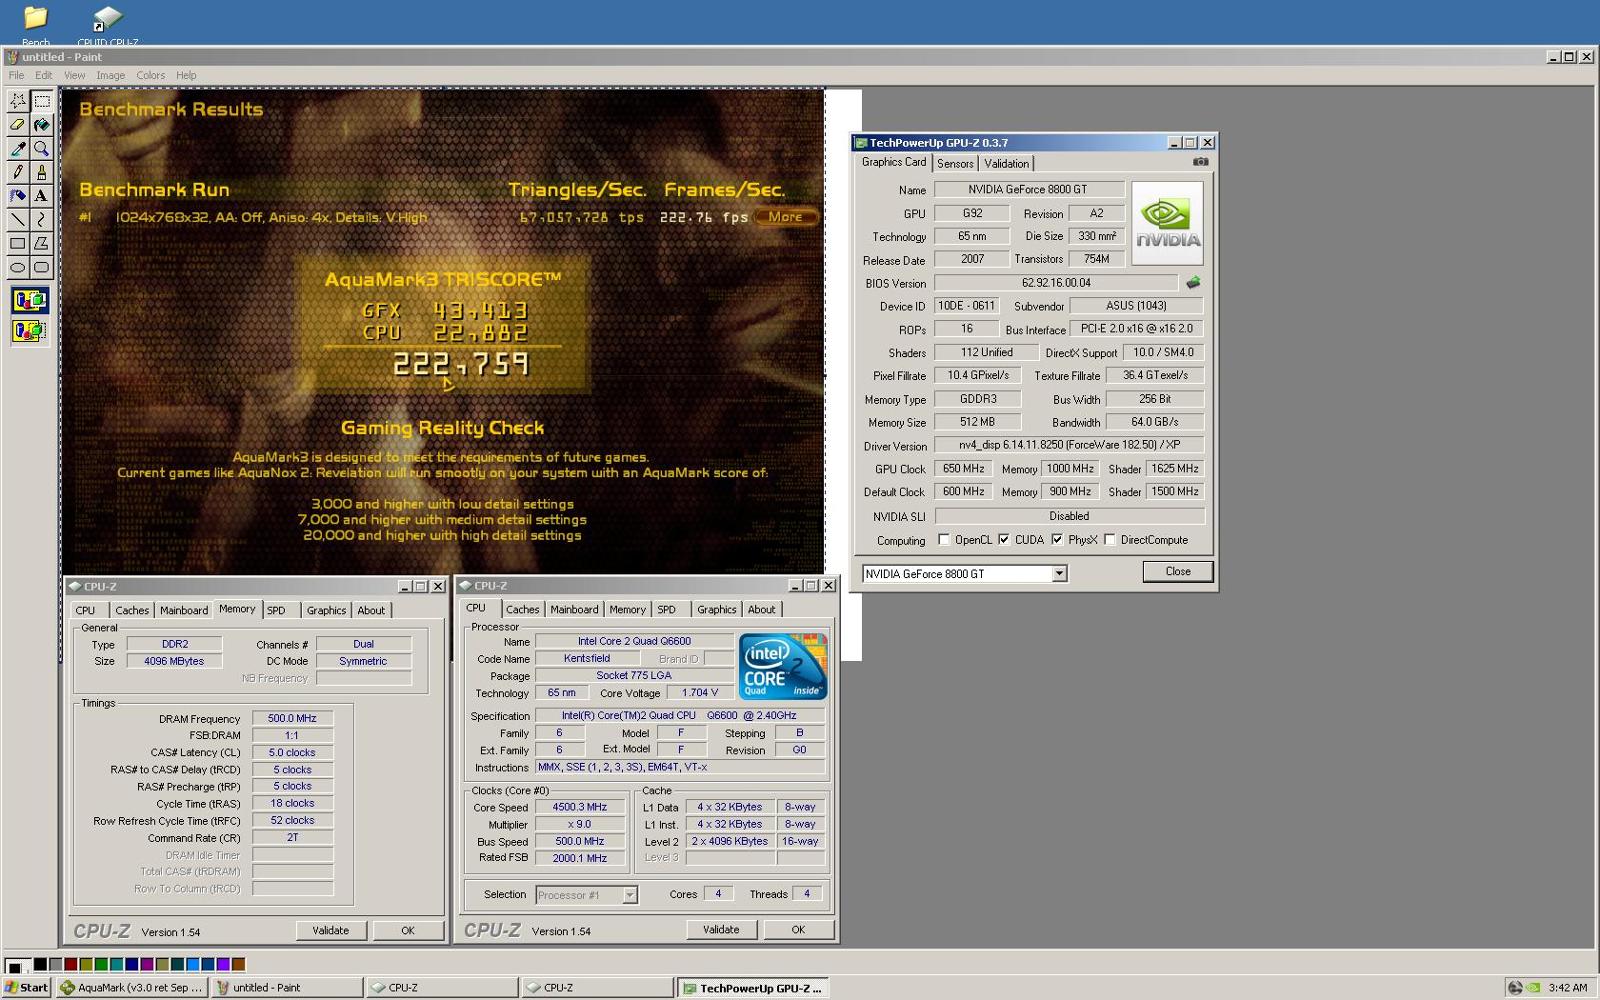Choose opaque selection mode option in Paint
1600x1000 pixels.
tap(29, 300)
